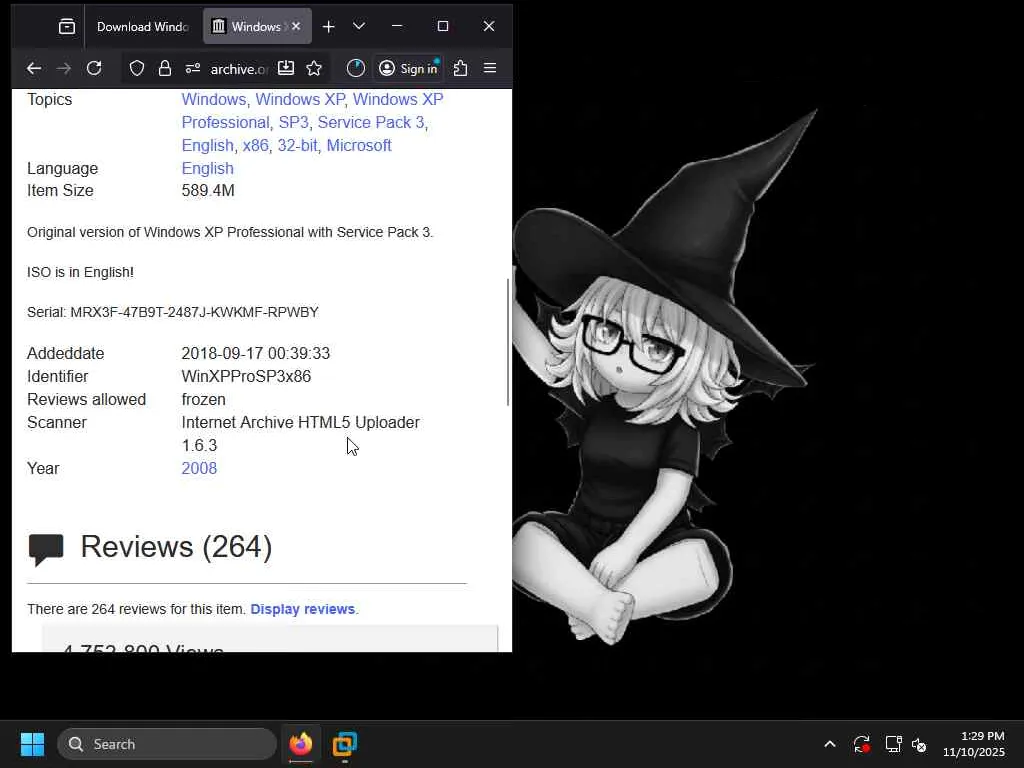Expand the list all tabs chevron

359,26
